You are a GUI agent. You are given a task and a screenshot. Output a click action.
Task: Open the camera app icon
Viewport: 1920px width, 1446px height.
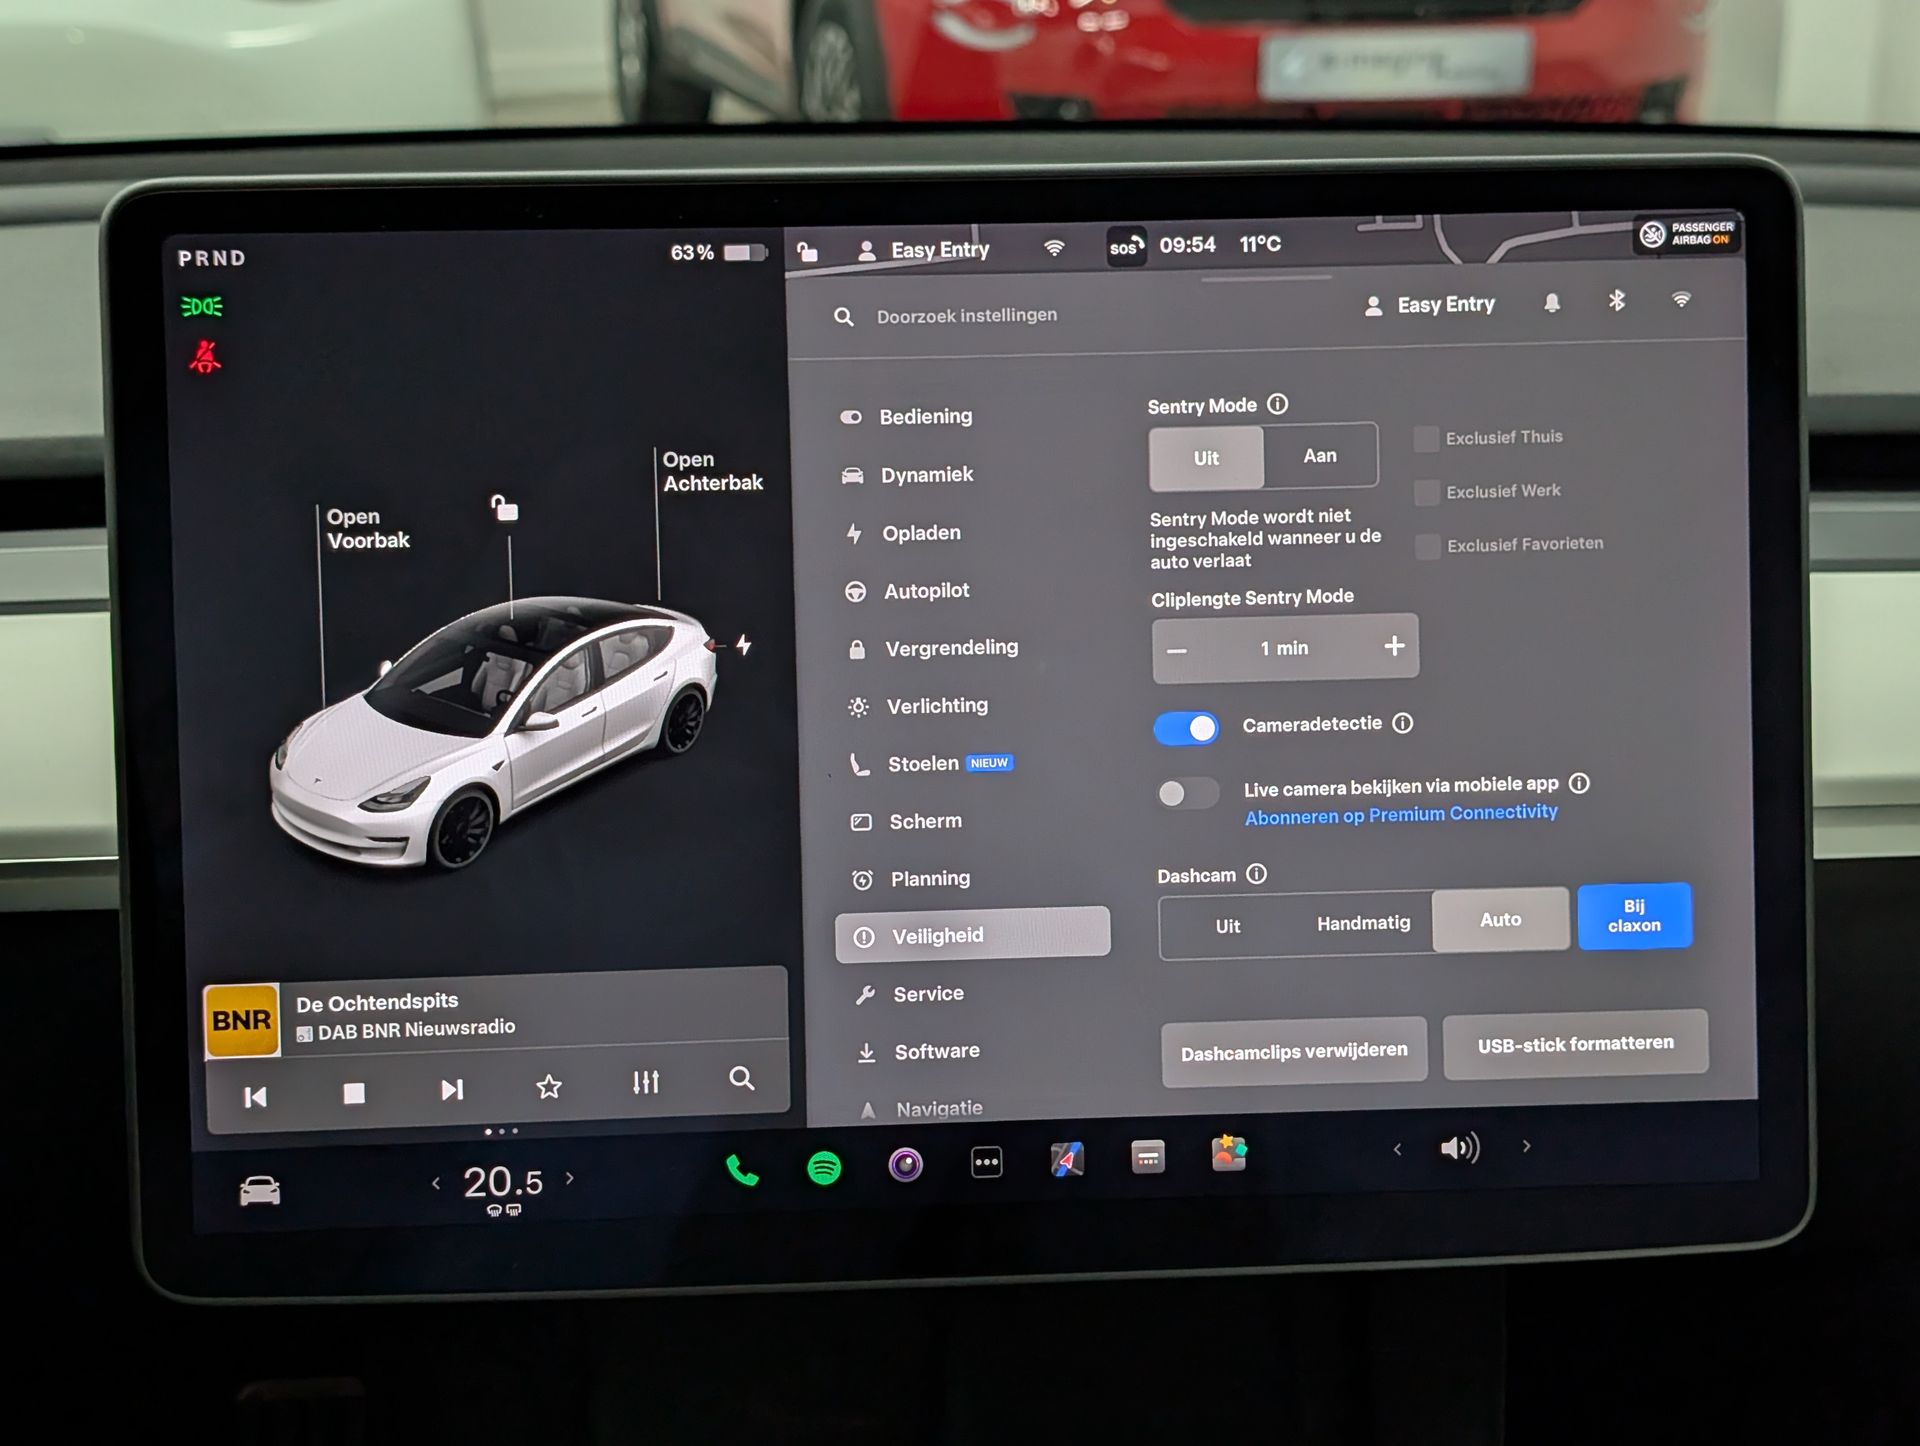[x=906, y=1165]
